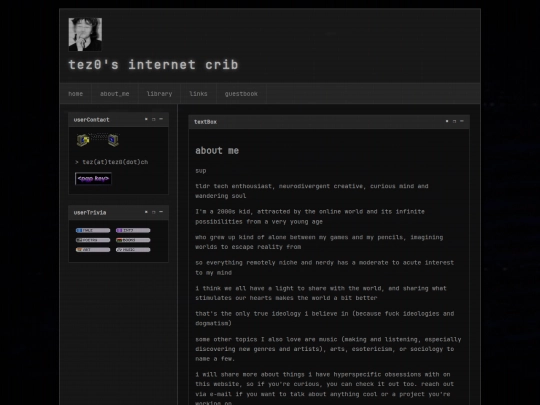540x405 pixels.
Task: Click the paragraph starting "who grew up kind of alone"
Action: 319,242
